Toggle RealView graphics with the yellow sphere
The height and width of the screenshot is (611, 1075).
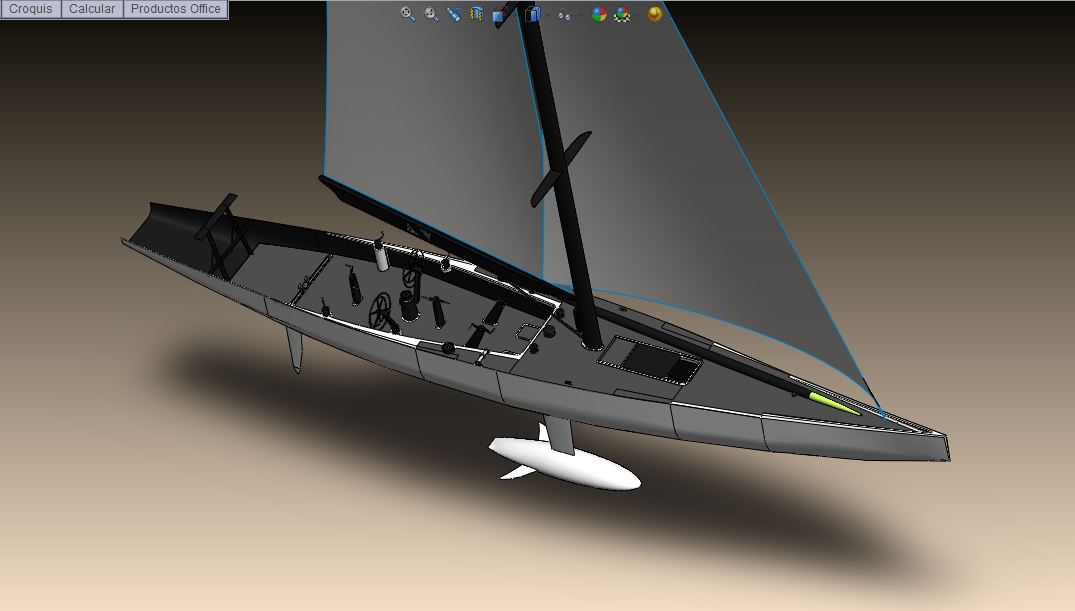655,13
